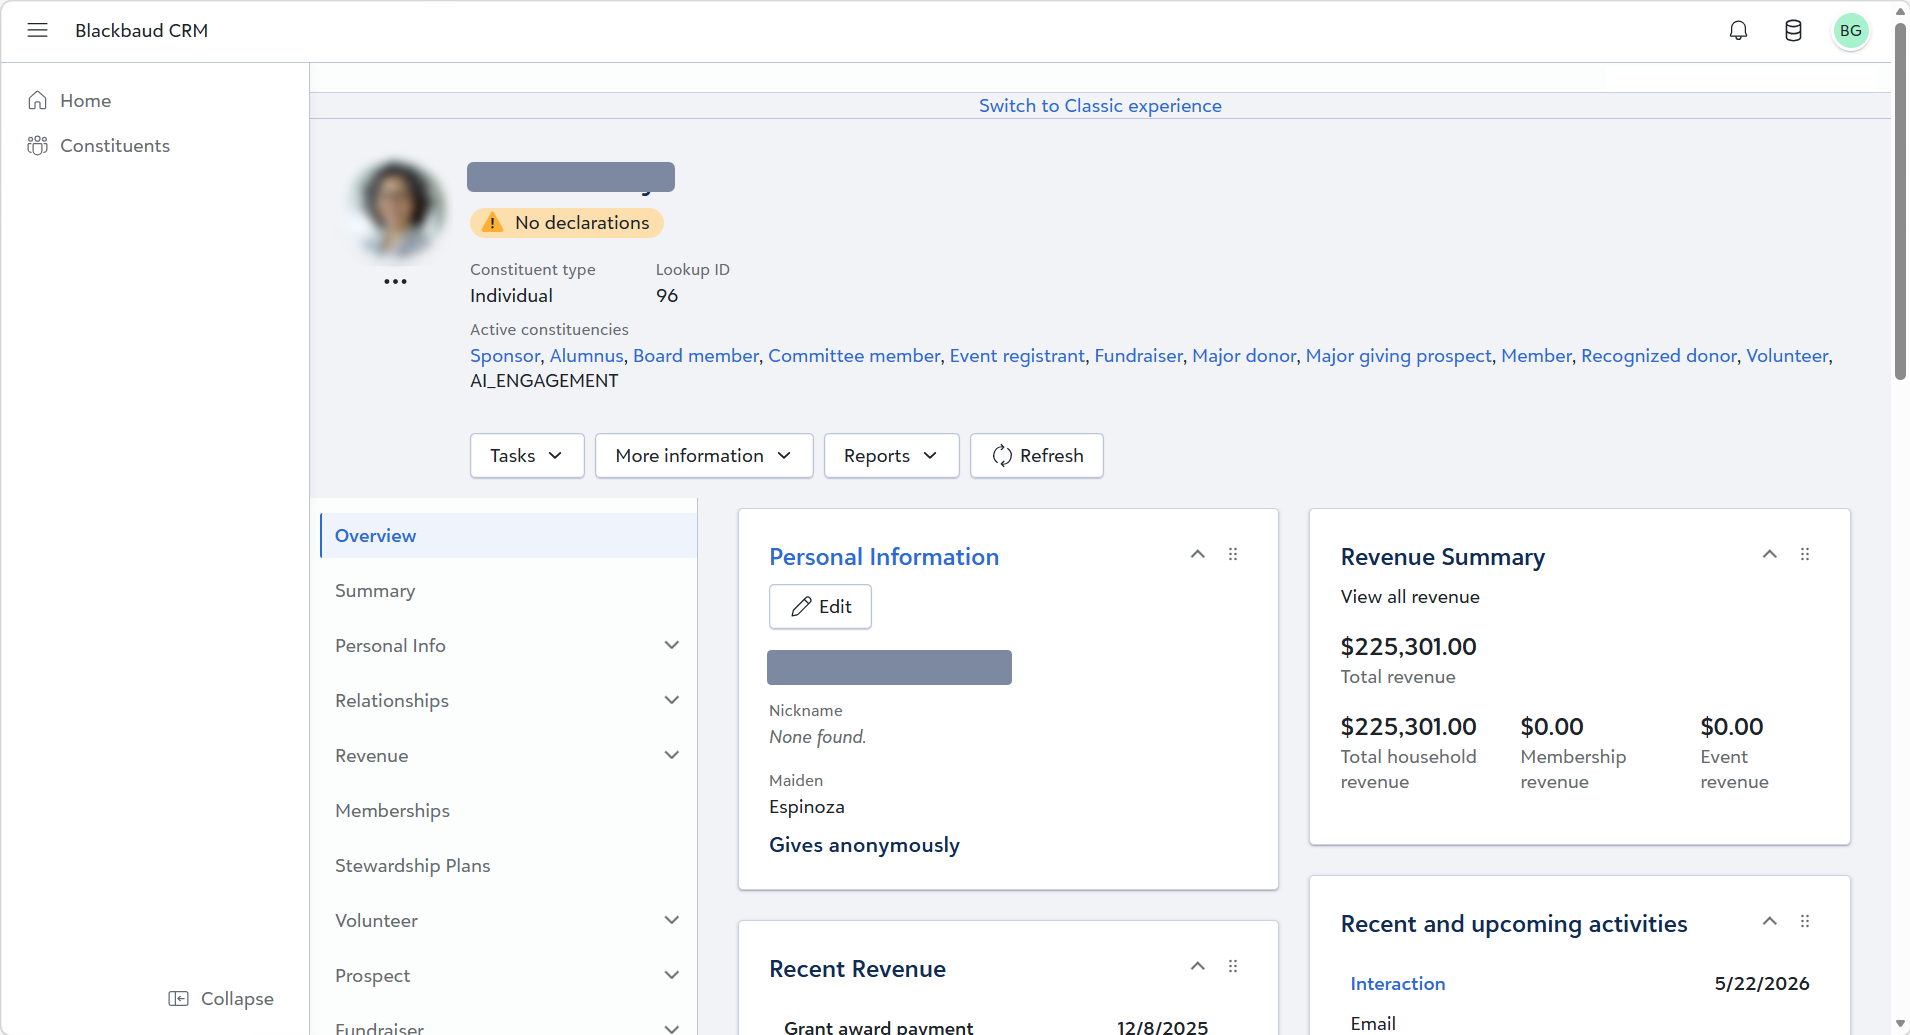Open the hamburger navigation menu
The height and width of the screenshot is (1035, 1910).
(x=37, y=30)
